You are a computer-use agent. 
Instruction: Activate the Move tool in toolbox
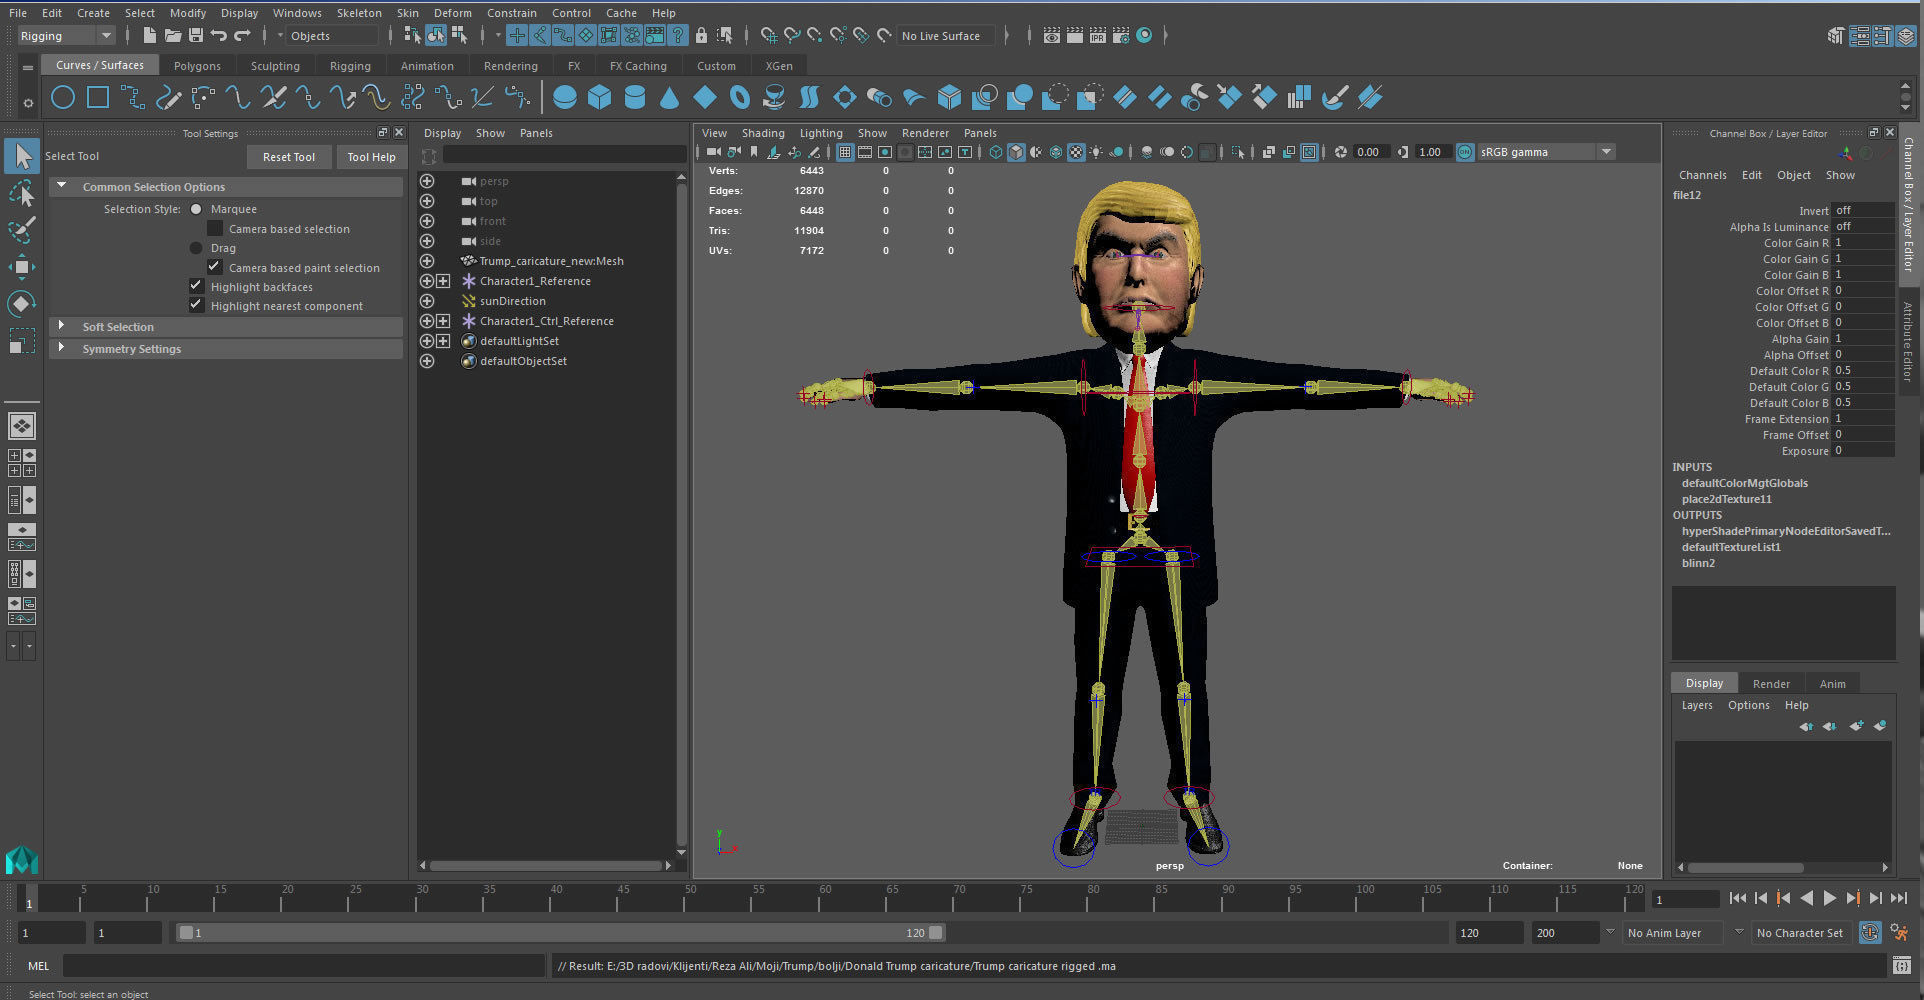[x=22, y=267]
